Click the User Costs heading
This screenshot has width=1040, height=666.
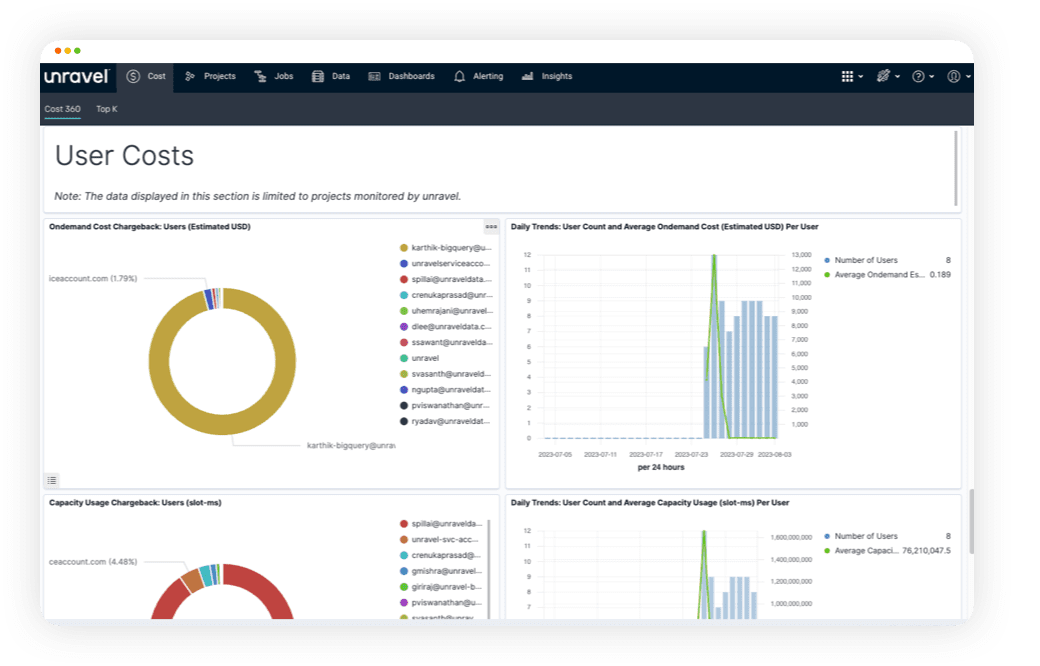pyautogui.click(x=124, y=156)
